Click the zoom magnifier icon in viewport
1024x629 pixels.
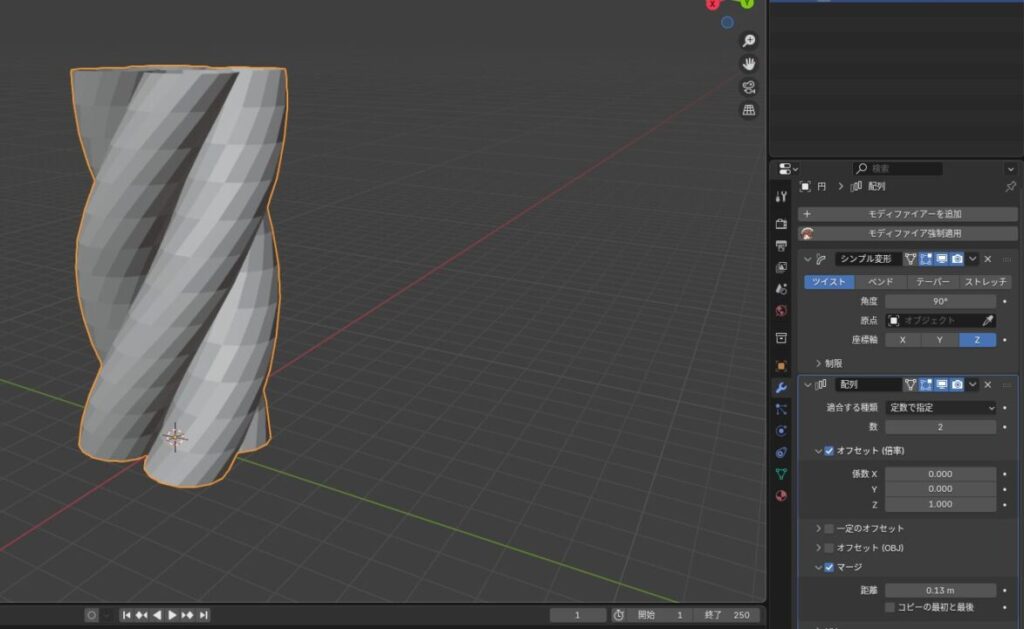point(748,41)
